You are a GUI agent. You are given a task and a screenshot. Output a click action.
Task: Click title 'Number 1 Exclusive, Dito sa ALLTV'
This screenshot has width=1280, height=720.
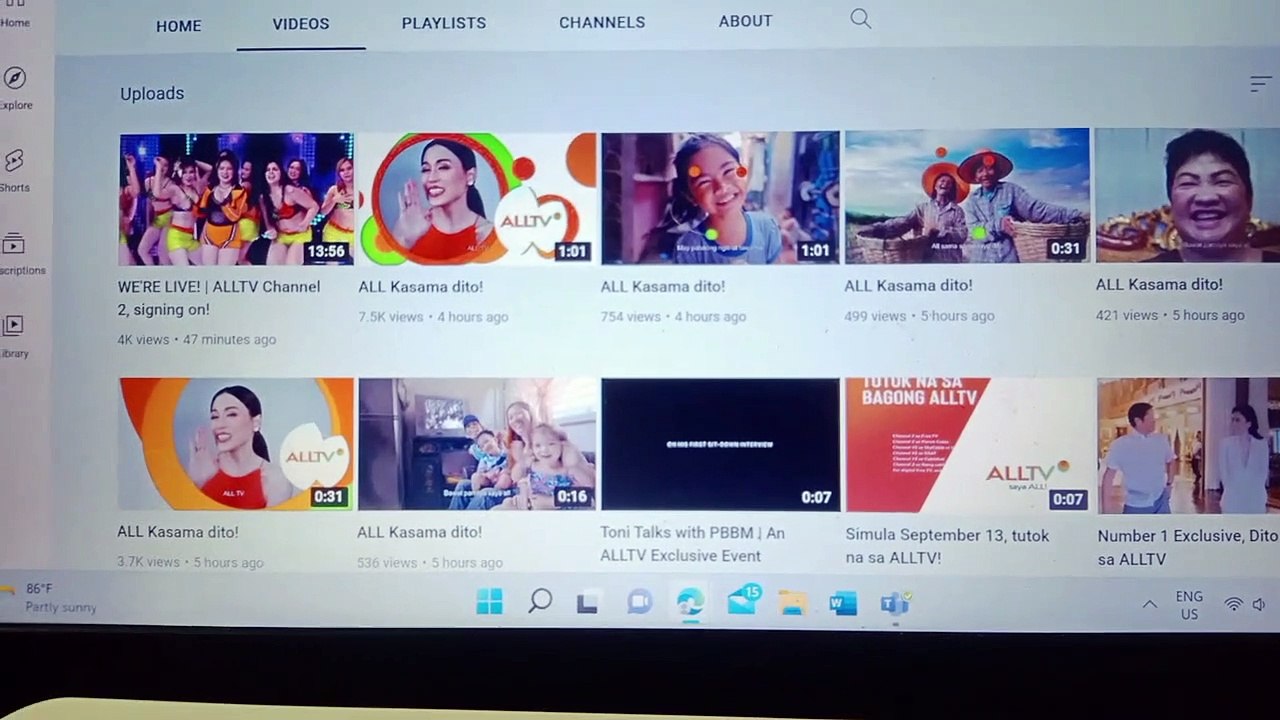coord(1188,548)
